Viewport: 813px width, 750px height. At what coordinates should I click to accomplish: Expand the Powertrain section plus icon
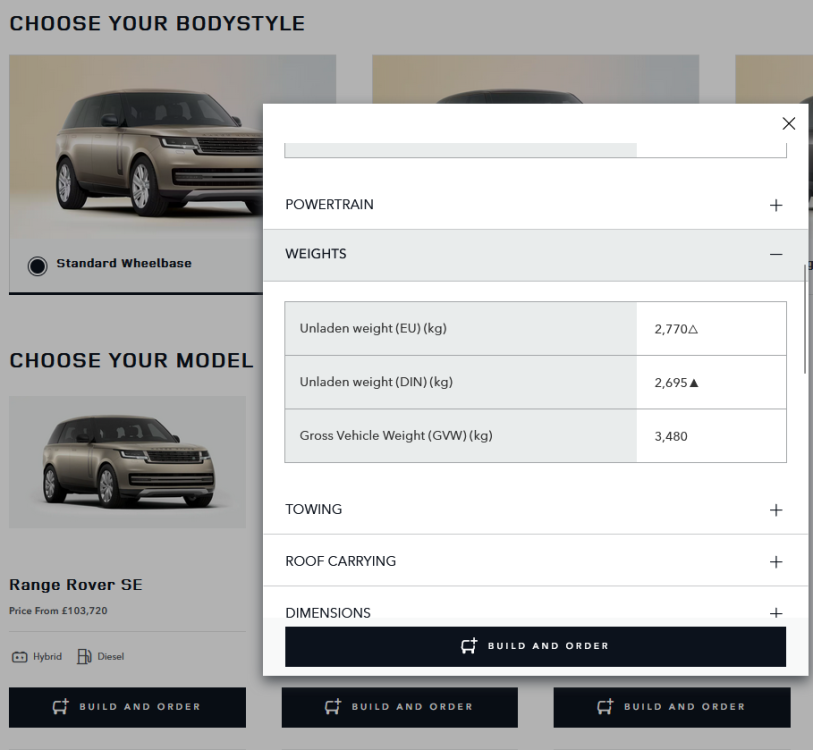(x=776, y=205)
